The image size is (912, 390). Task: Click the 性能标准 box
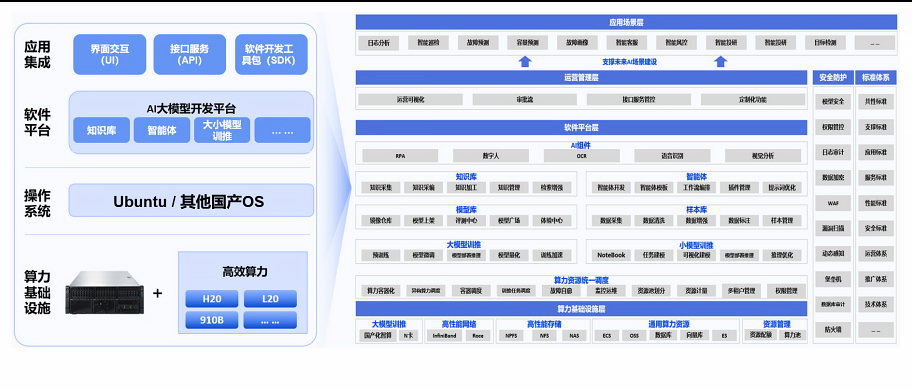click(876, 203)
